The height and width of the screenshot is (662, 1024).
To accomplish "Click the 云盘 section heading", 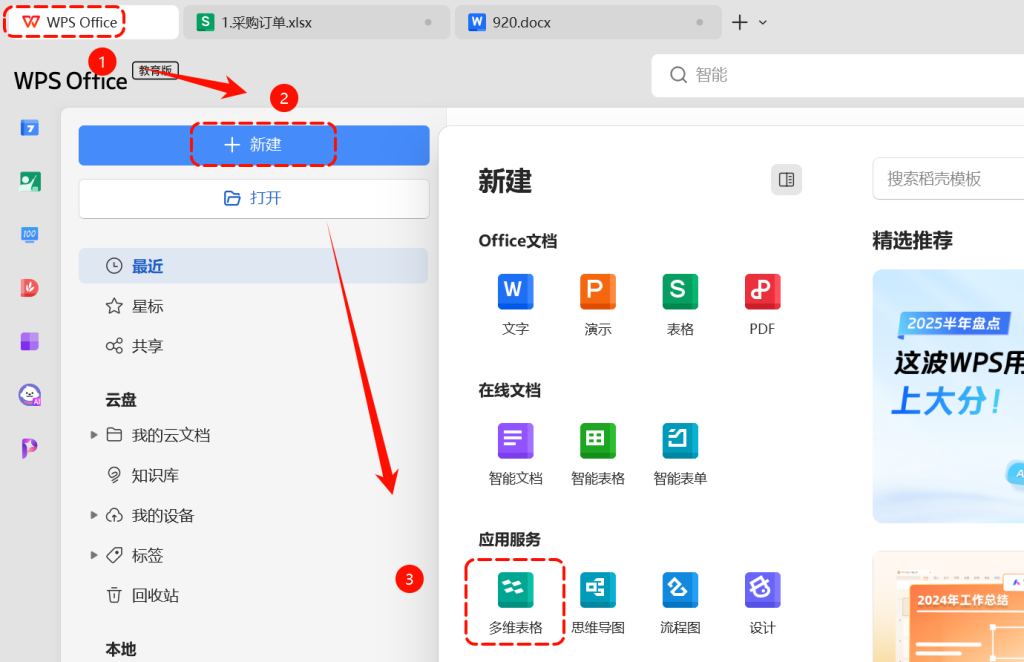I will 121,400.
